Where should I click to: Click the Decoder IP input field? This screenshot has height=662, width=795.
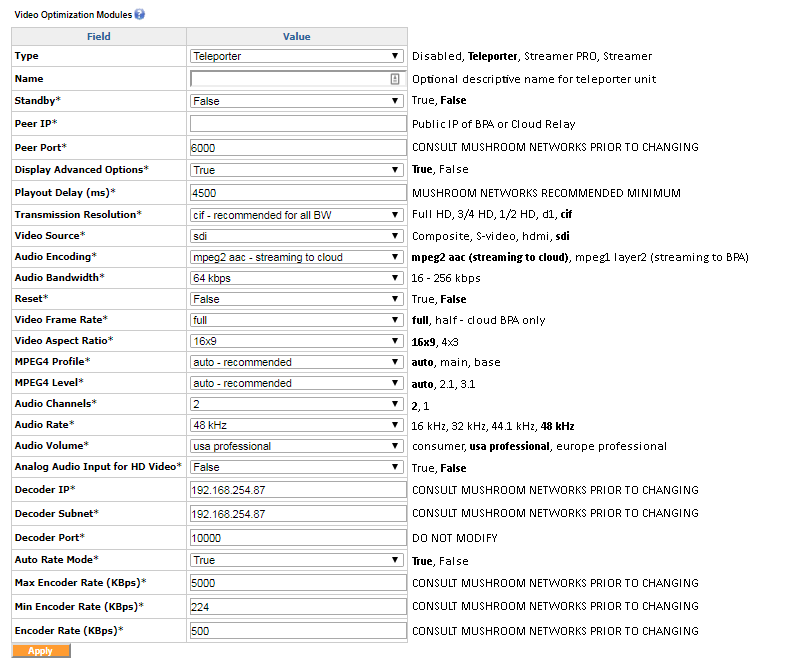298,490
